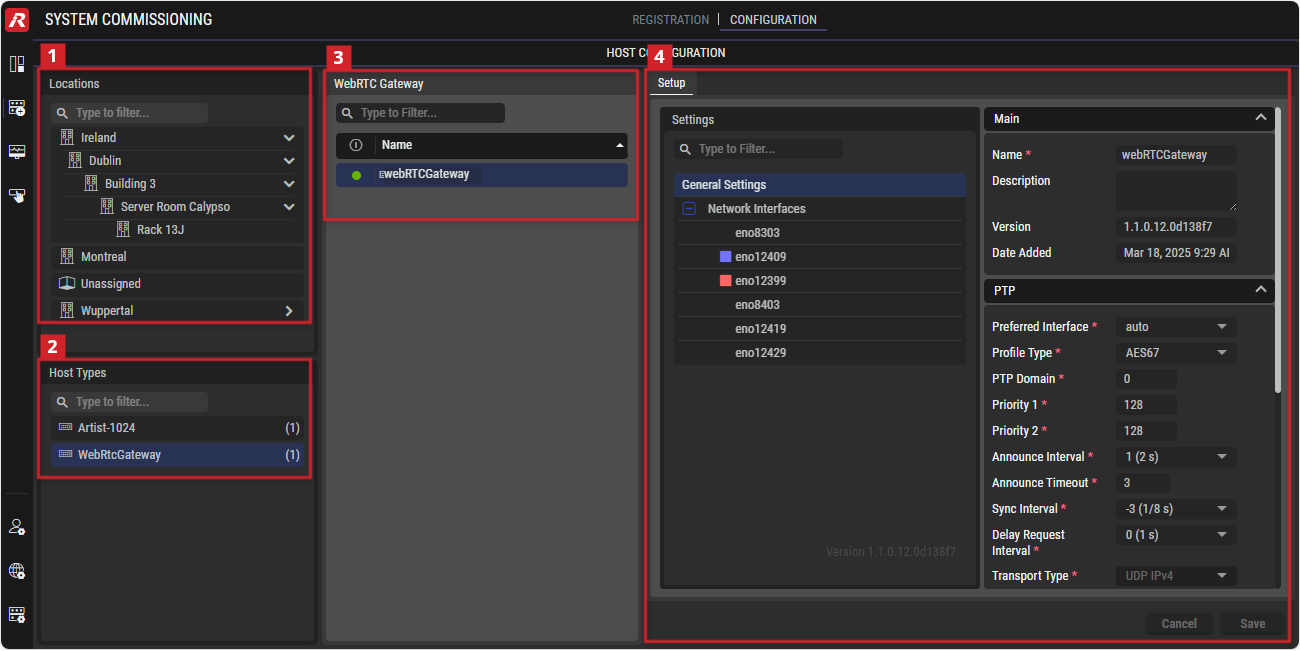The image size is (1300, 651).
Task: Click the Locations filter search icon
Action: [x=63, y=113]
